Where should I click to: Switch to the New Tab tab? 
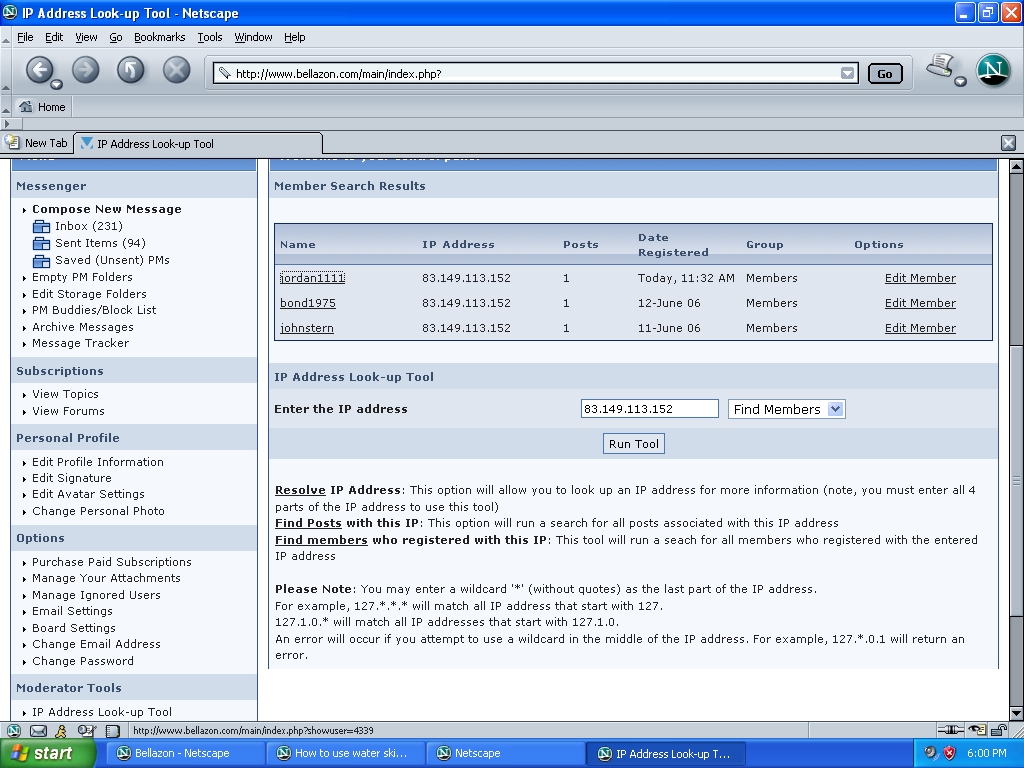[x=37, y=143]
